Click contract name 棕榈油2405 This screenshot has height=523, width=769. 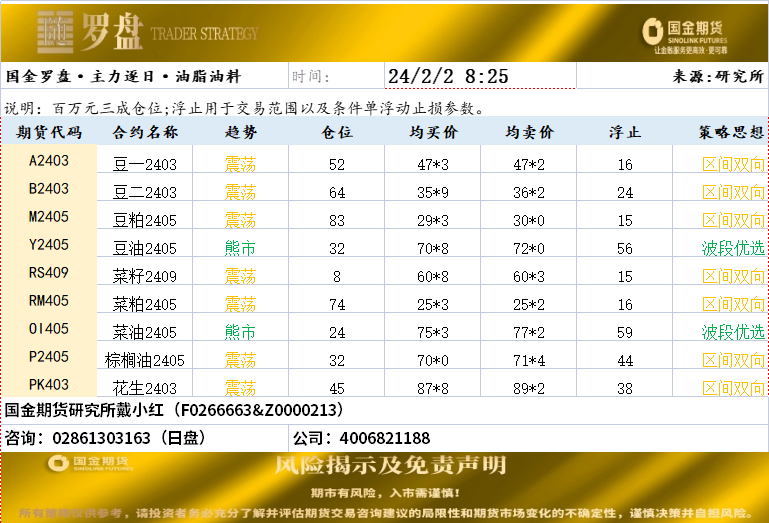pyautogui.click(x=145, y=360)
